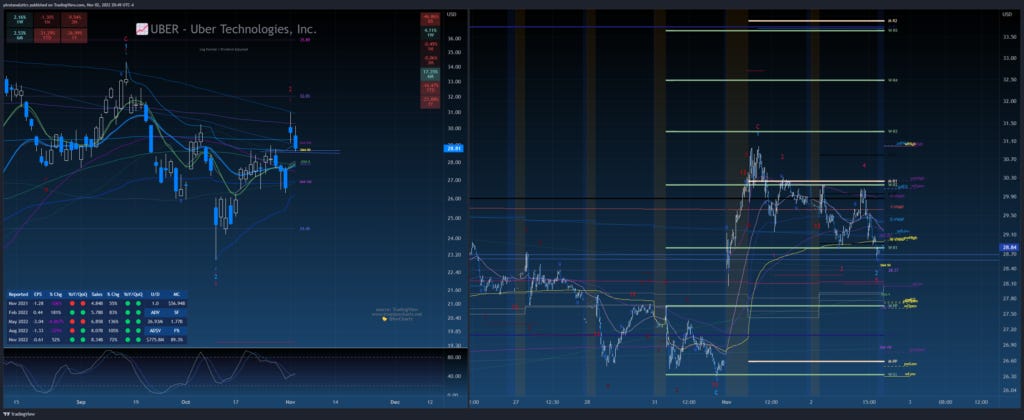Click the Feb 2022 earnings row date
Image resolution: width=1024 pixels, height=420 pixels.
18,313
